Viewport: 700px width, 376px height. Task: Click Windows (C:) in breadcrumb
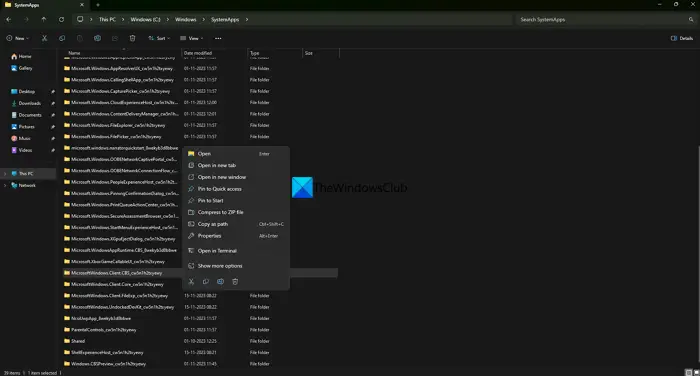[x=145, y=20]
